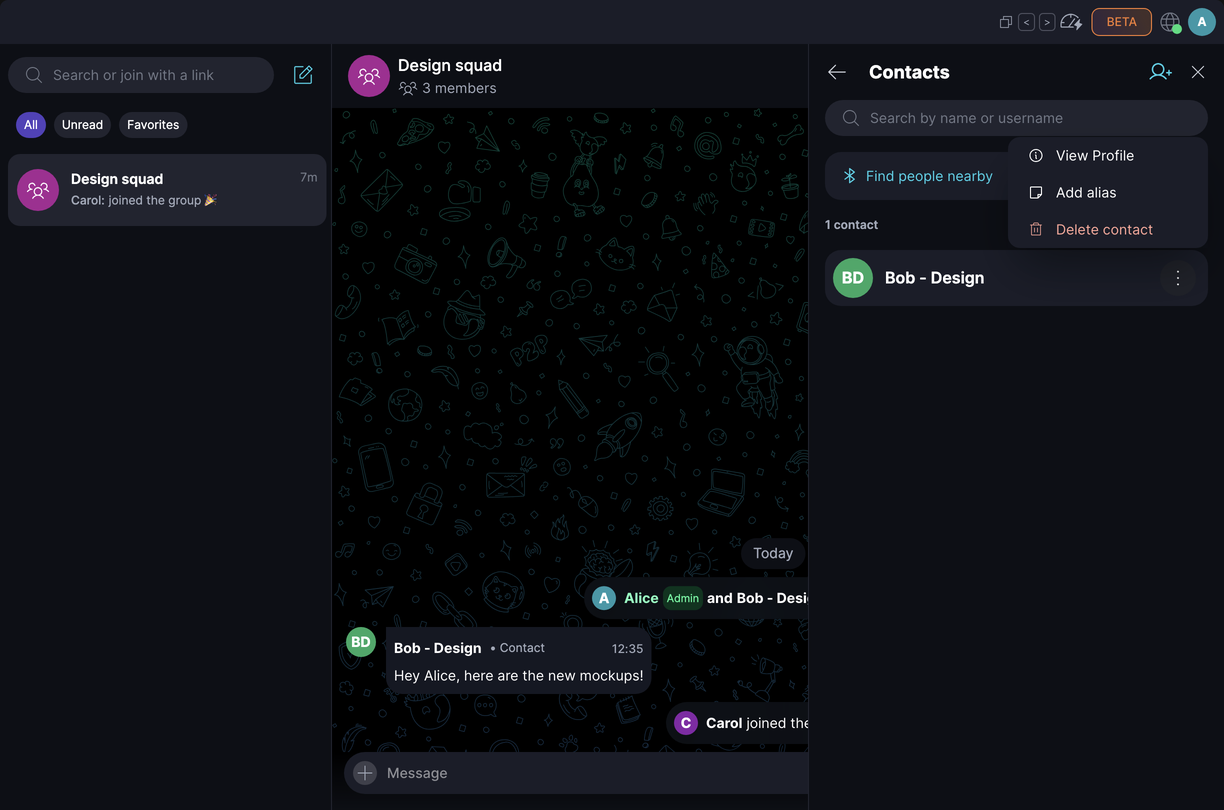Select the All filter chip
Image resolution: width=1224 pixels, height=810 pixels.
pyautogui.click(x=31, y=125)
